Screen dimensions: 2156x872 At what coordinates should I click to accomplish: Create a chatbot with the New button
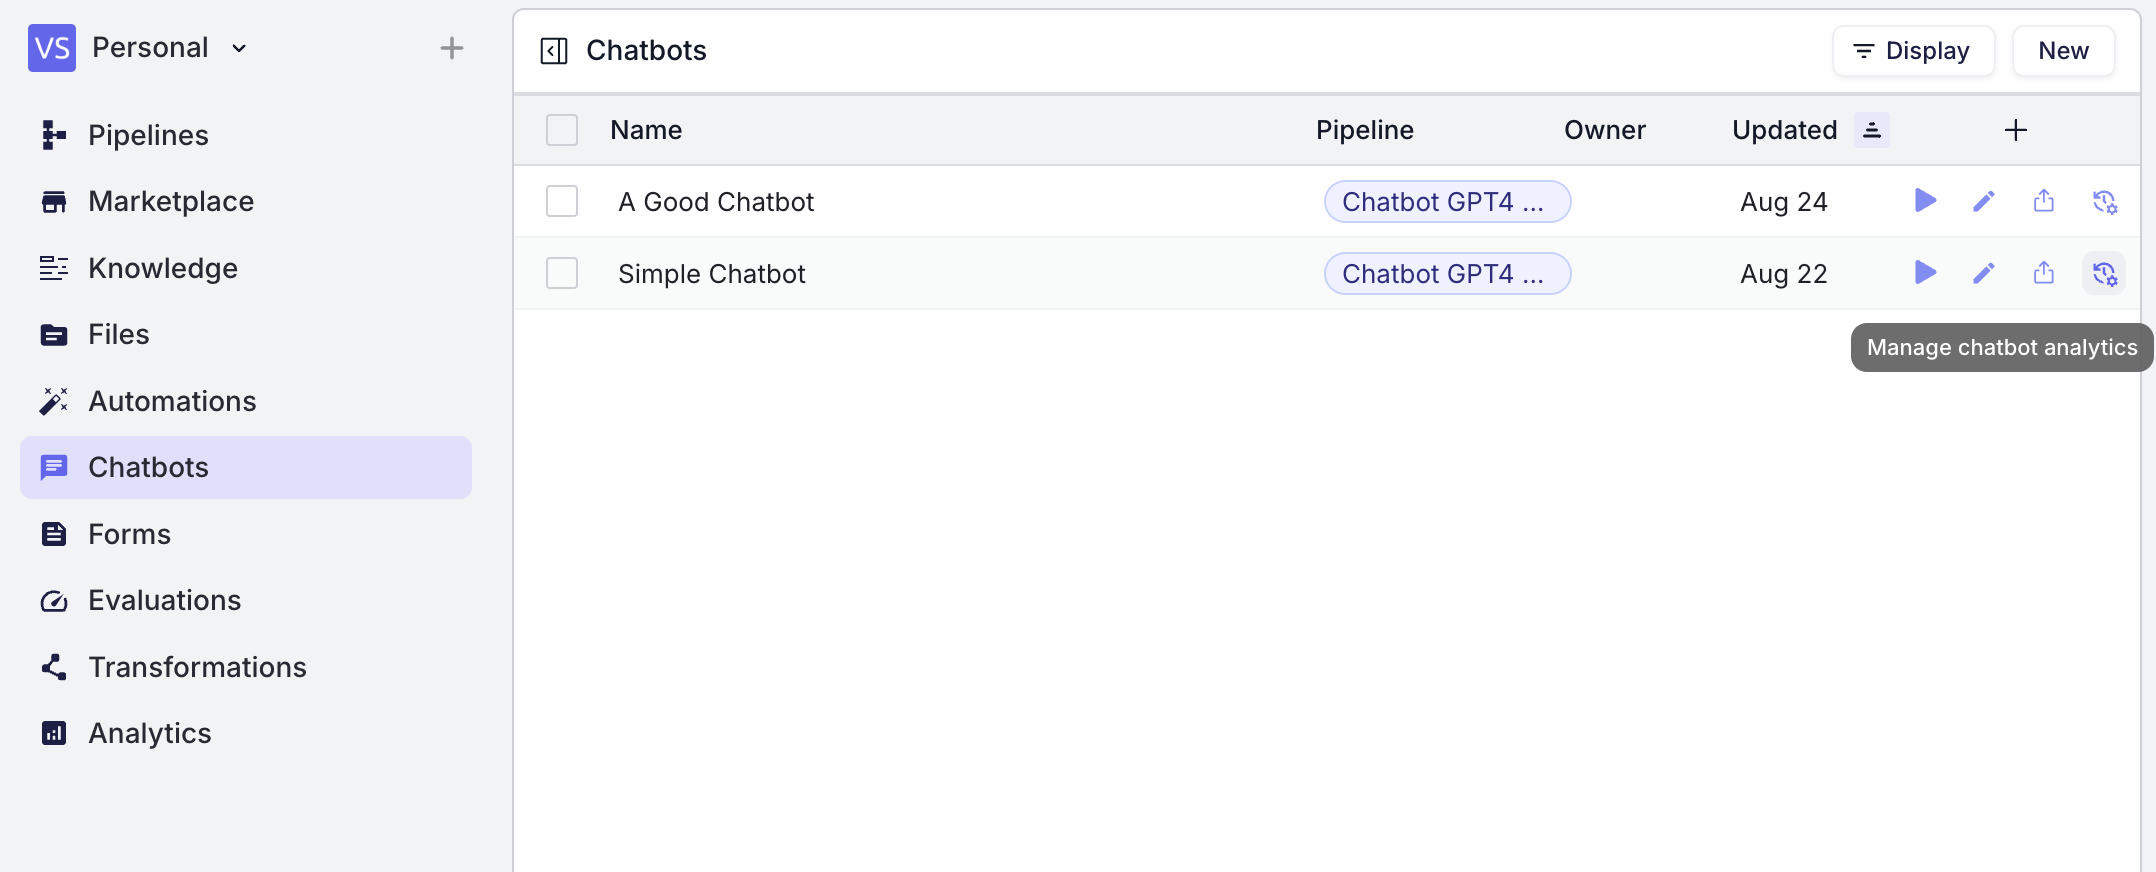pyautogui.click(x=2063, y=50)
